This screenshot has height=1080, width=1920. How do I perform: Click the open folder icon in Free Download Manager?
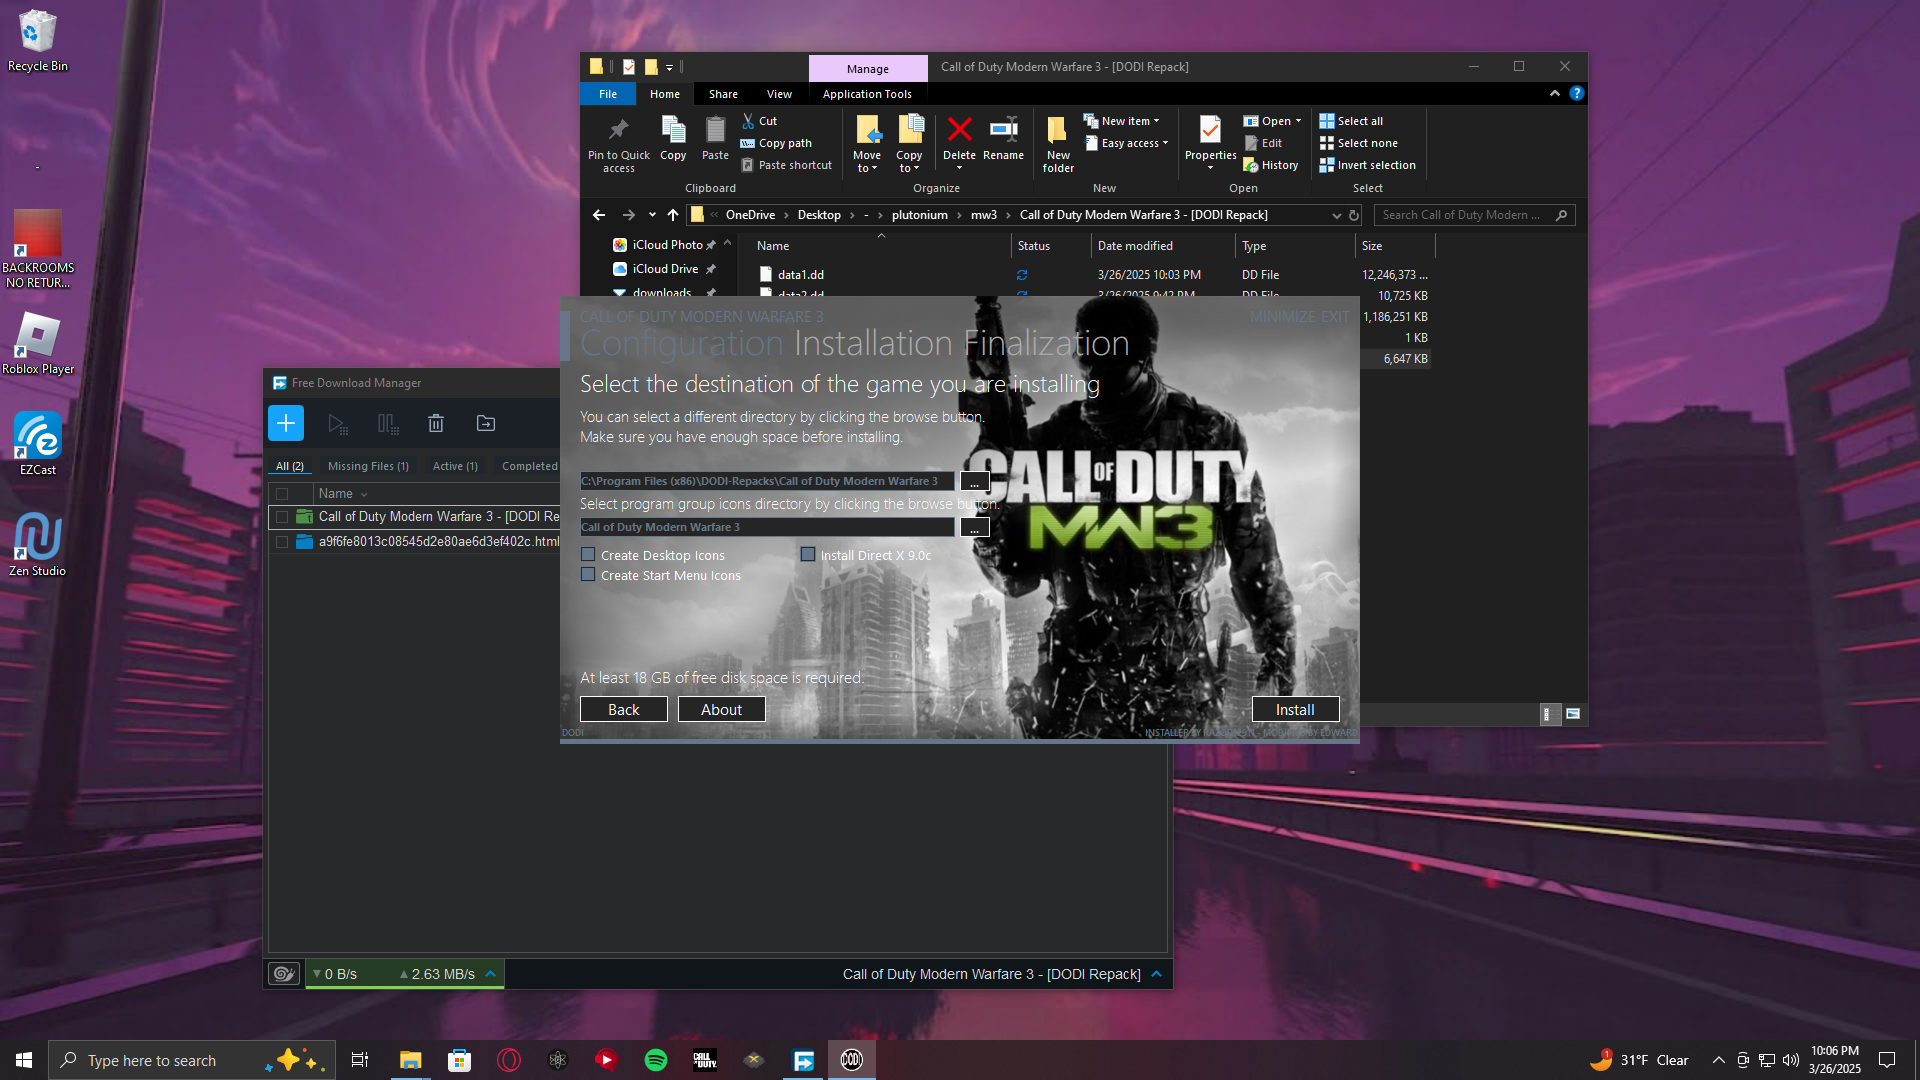pos(486,423)
